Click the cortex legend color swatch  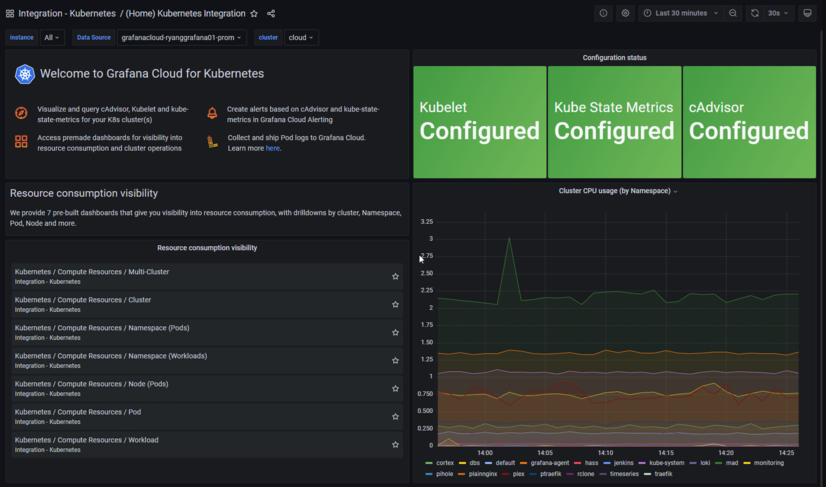[429, 463]
